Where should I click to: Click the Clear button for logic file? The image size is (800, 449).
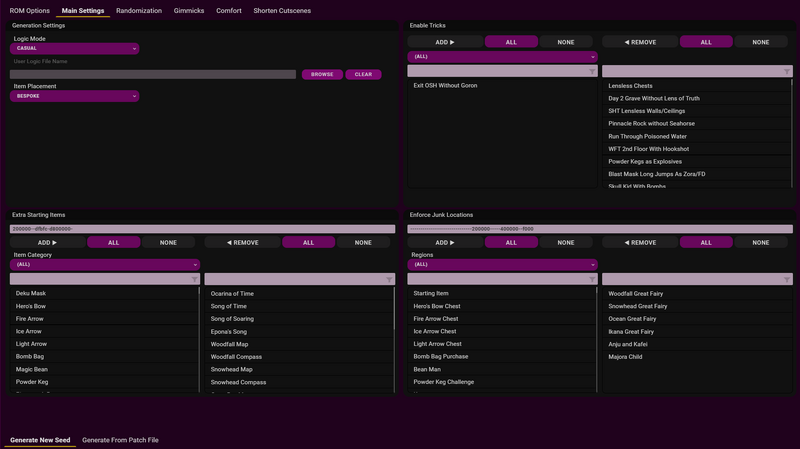363,74
